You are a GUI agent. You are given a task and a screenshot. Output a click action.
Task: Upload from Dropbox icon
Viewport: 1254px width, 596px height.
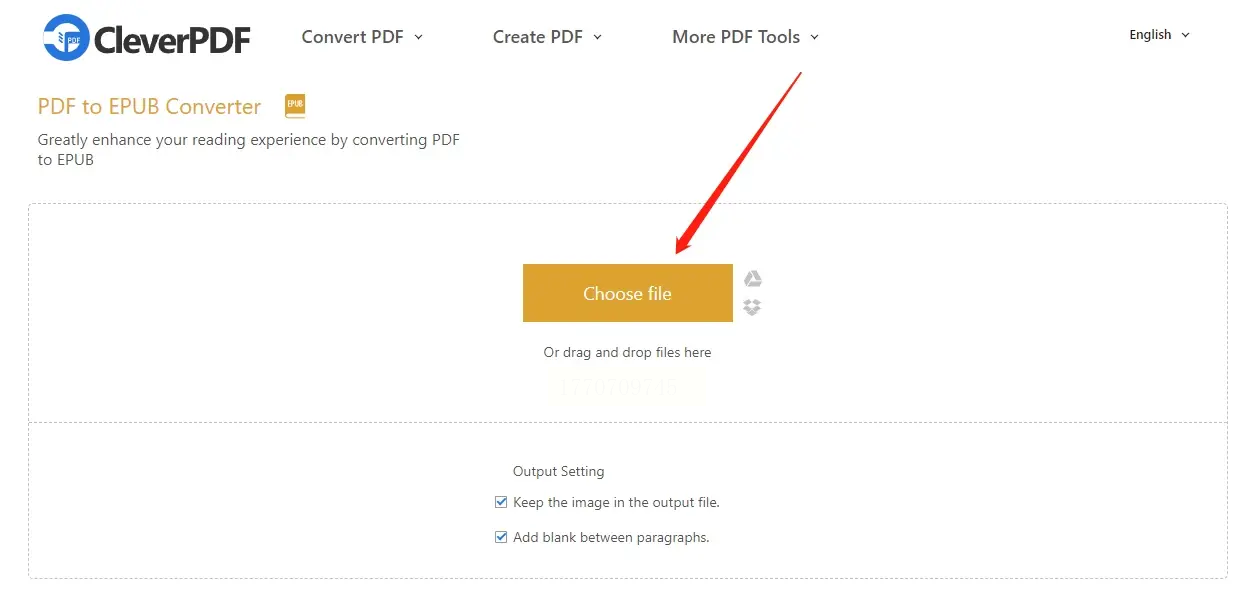click(x=753, y=307)
